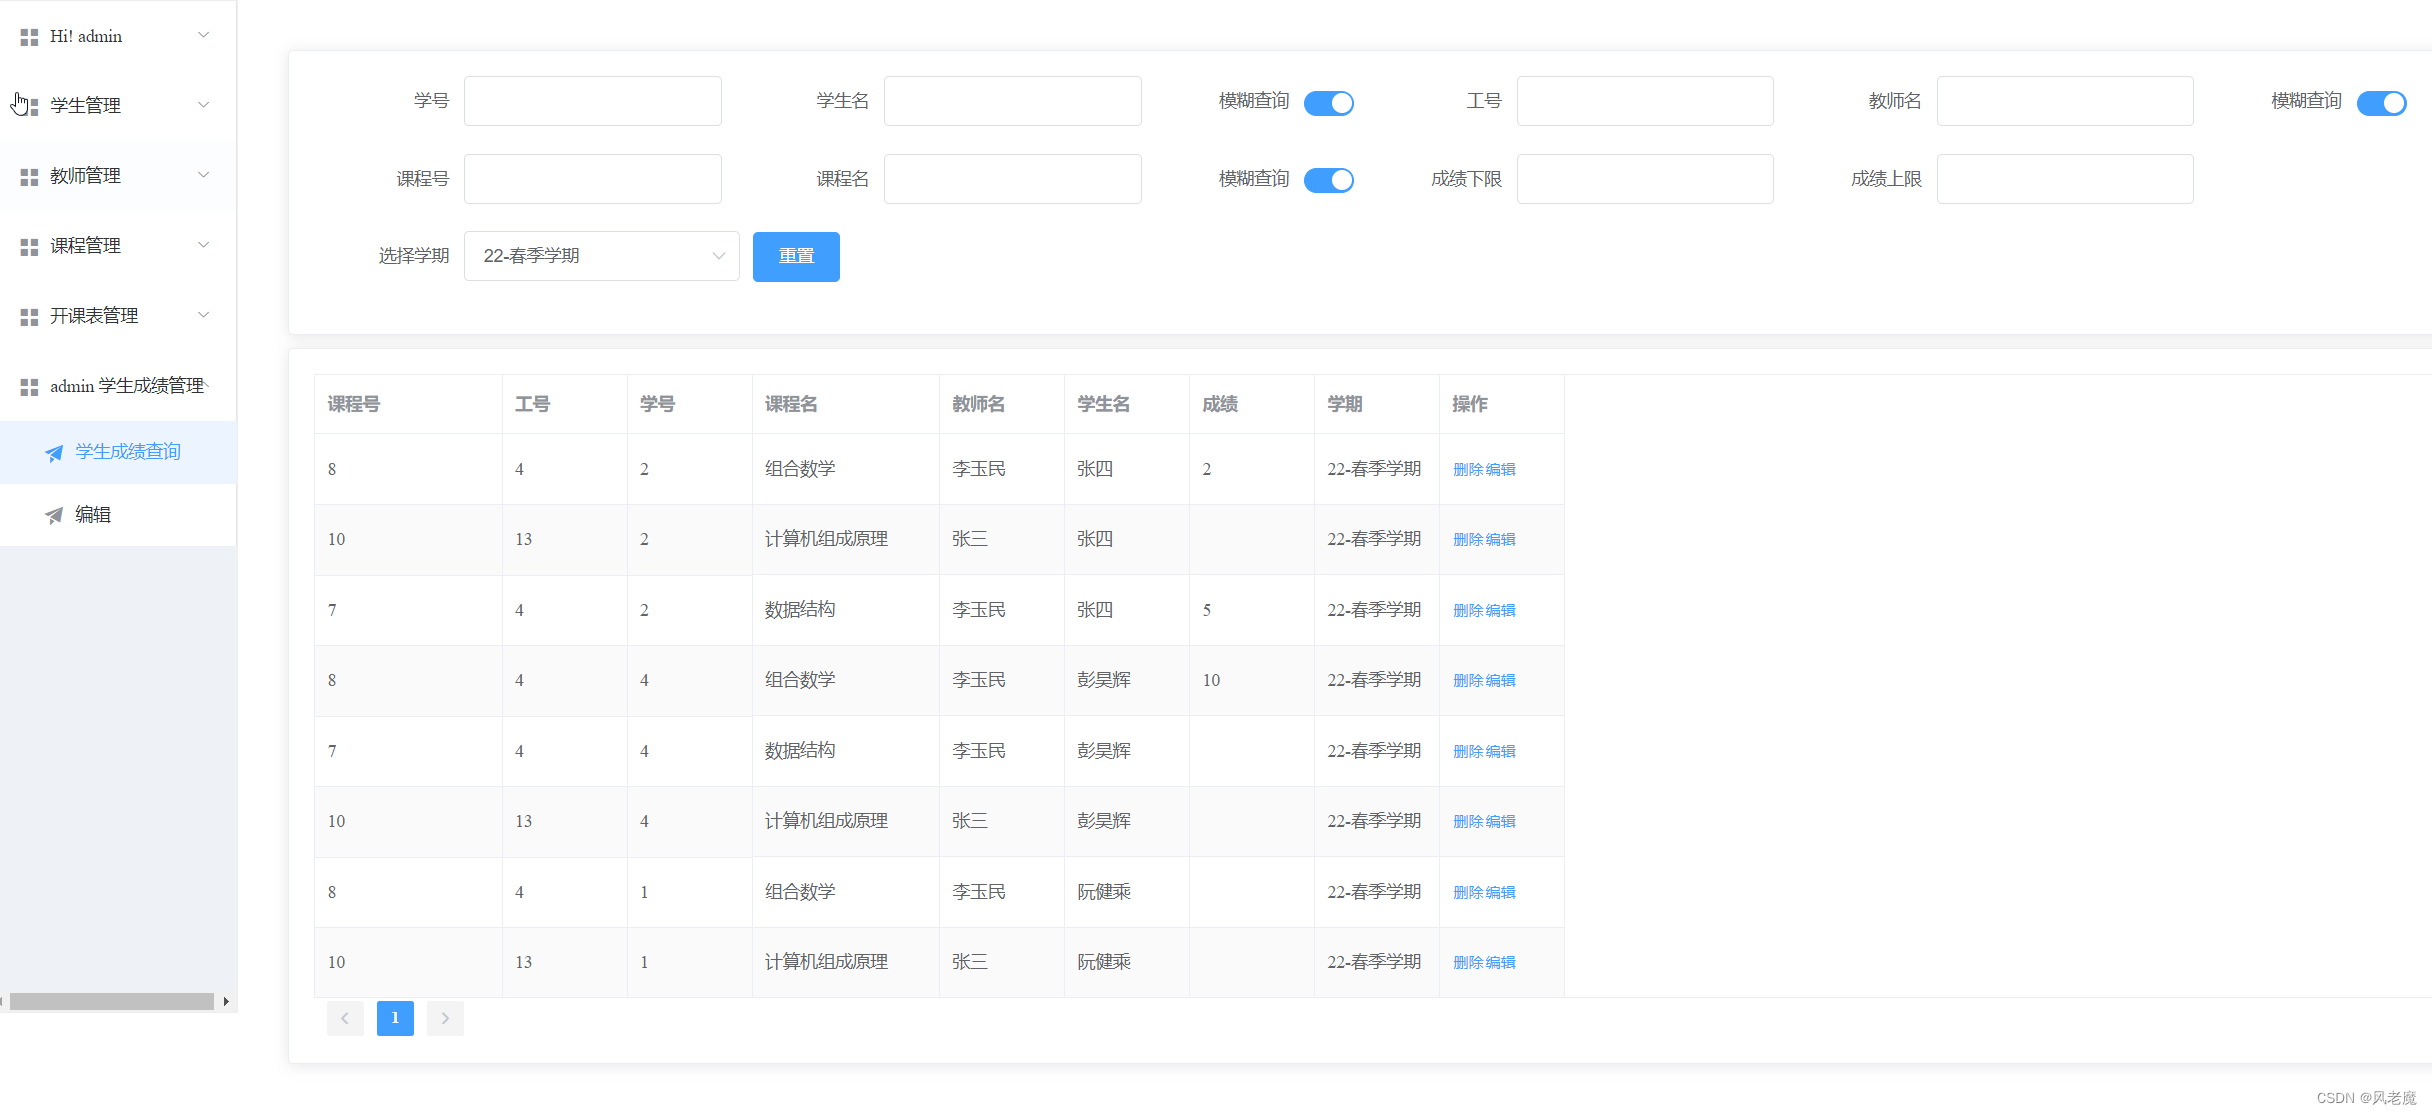Toggle 模糊查询 switch next to 教师名 field
2432x1114 pixels.
[x=2382, y=103]
